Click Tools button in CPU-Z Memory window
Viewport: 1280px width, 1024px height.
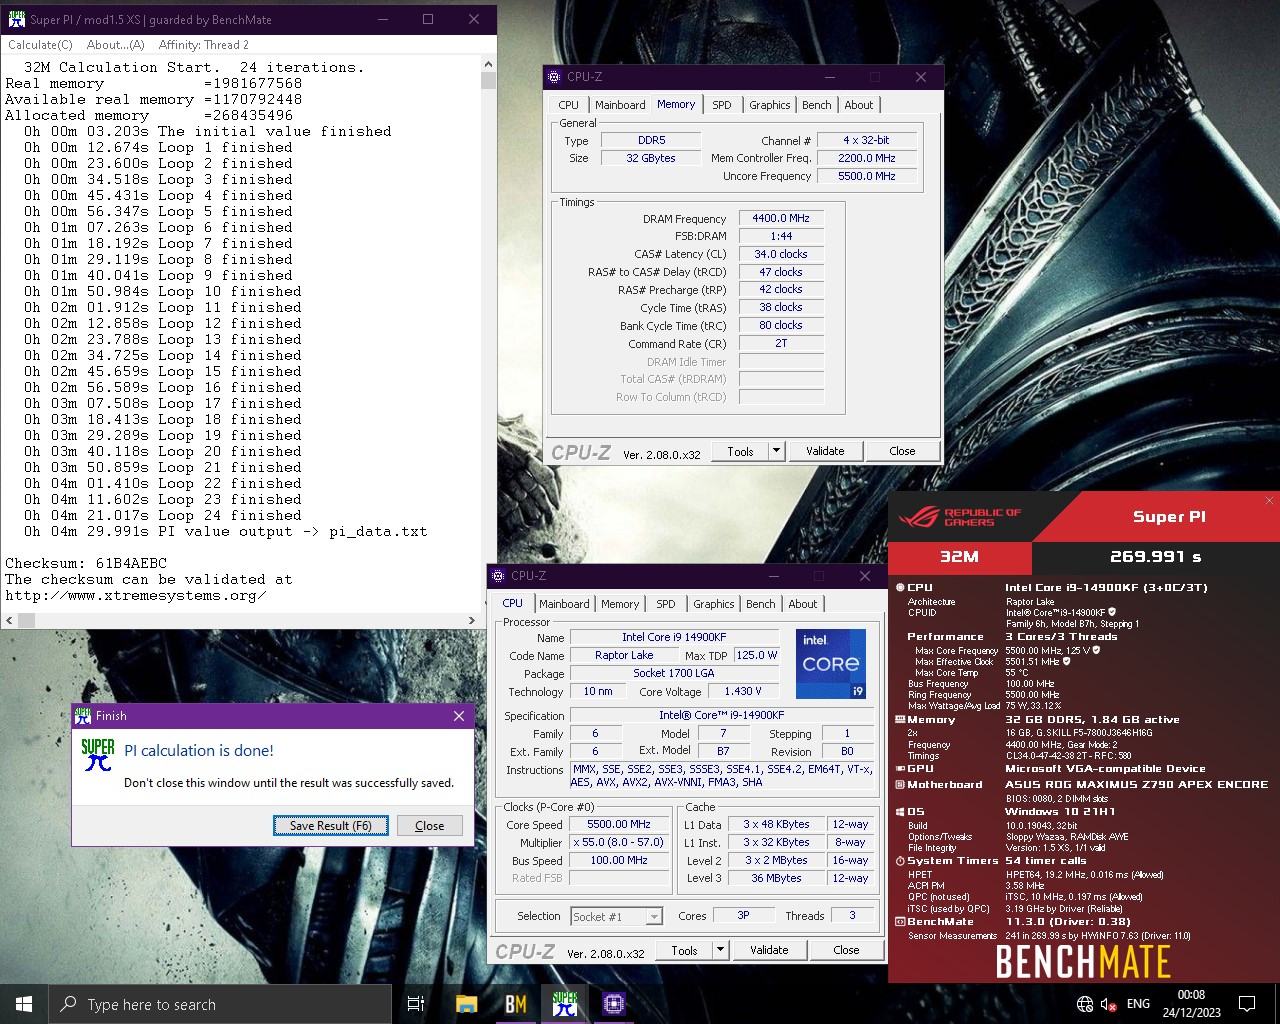[740, 451]
